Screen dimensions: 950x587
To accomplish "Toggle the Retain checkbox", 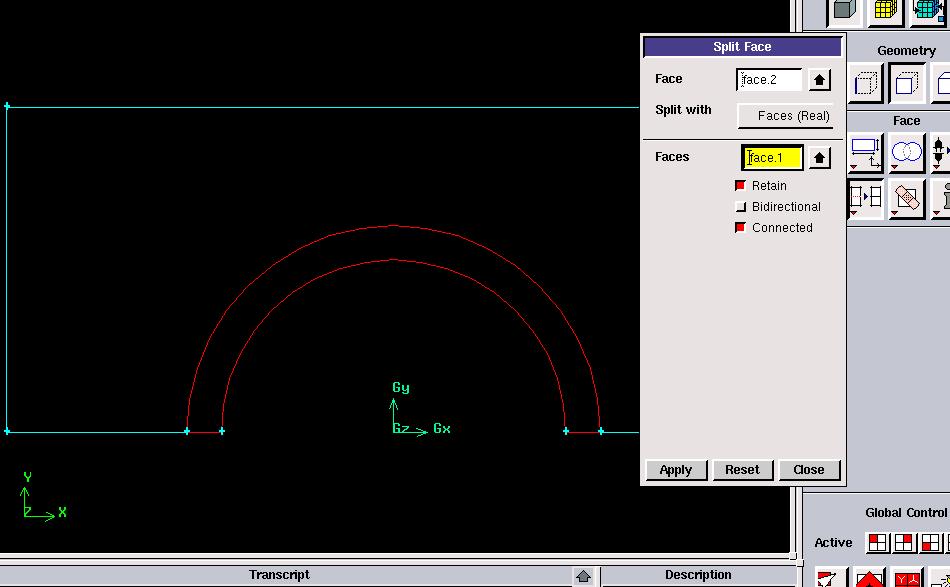I will (x=741, y=186).
